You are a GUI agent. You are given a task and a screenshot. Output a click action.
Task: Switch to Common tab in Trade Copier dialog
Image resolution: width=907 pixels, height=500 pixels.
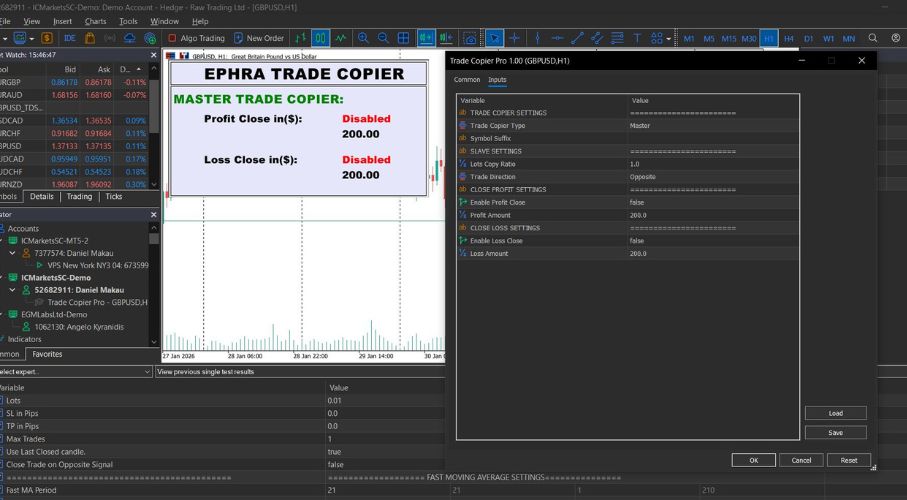467,80
